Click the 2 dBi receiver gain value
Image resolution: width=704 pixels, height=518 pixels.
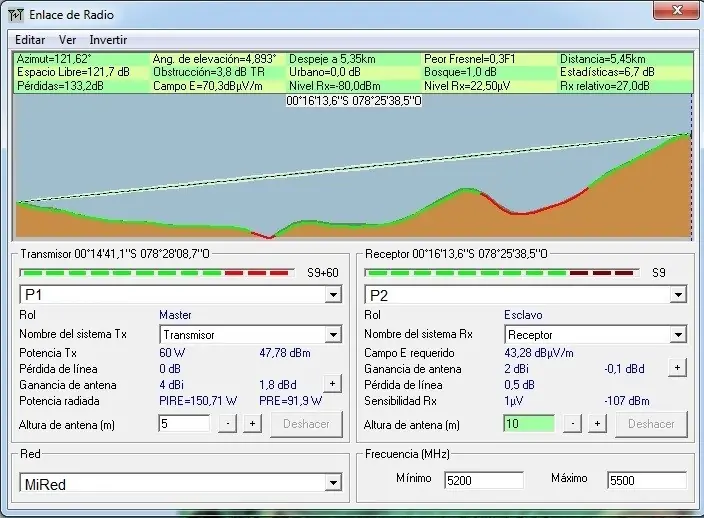(516, 369)
